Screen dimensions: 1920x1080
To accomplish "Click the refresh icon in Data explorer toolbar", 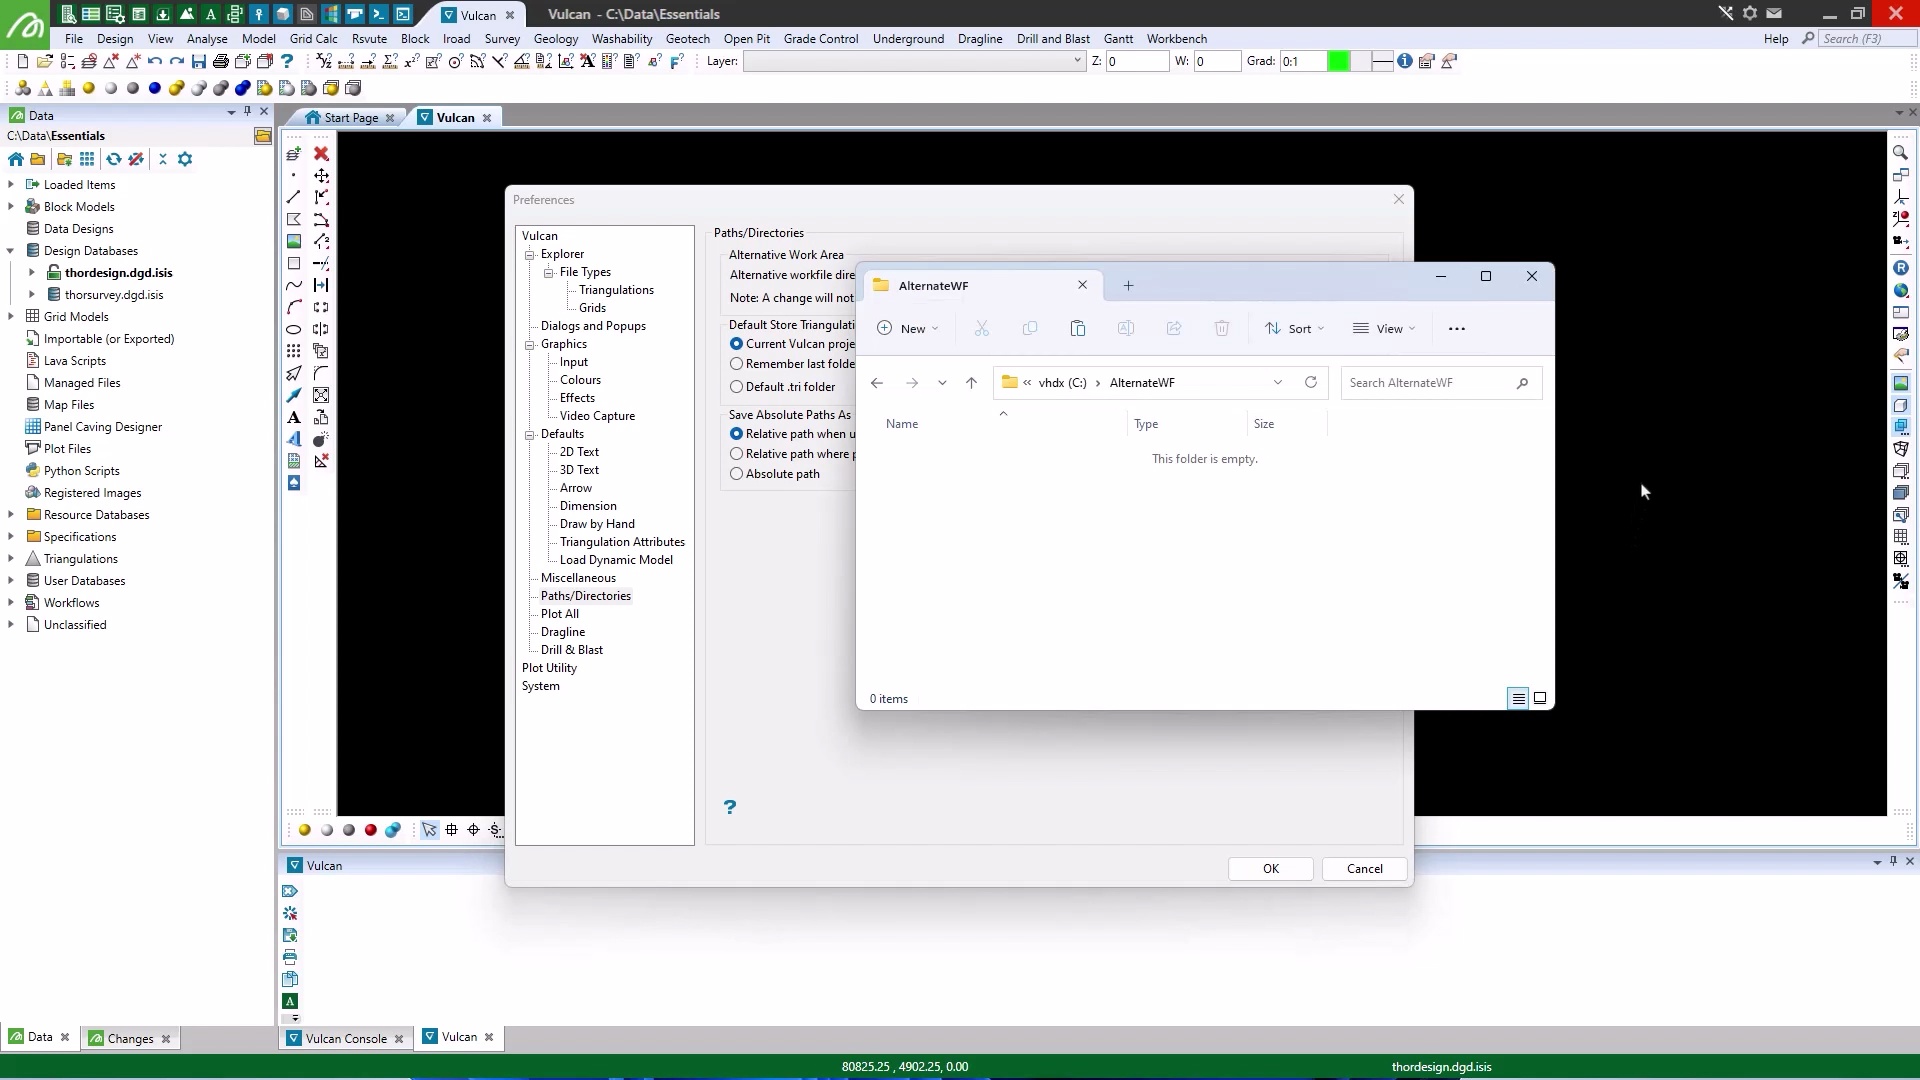I will point(114,159).
